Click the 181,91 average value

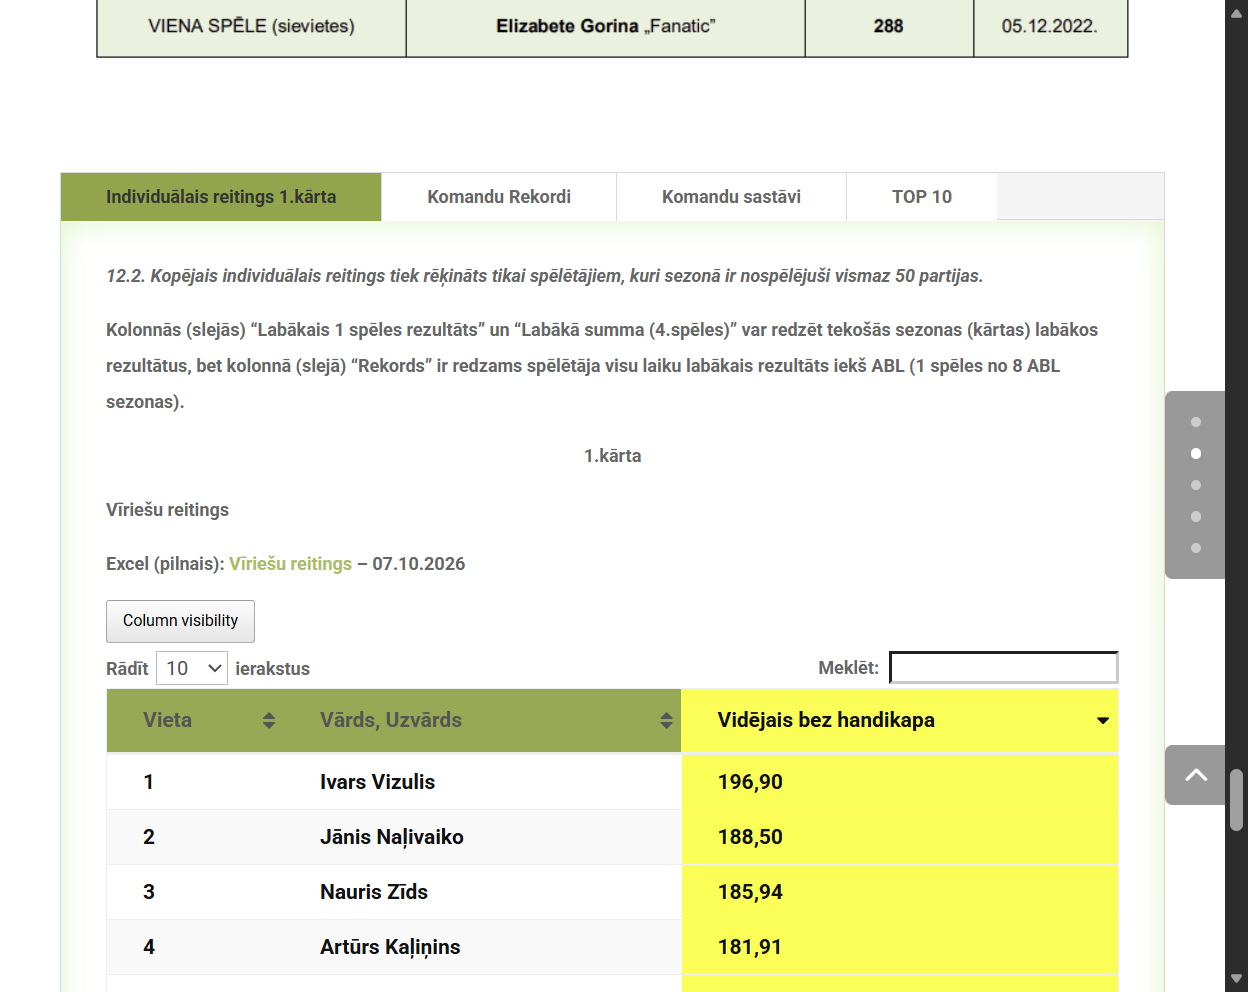coord(750,947)
